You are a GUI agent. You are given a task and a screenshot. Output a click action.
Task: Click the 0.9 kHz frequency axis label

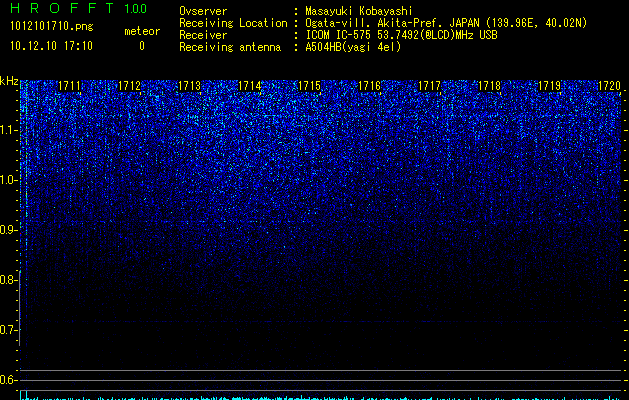point(9,230)
